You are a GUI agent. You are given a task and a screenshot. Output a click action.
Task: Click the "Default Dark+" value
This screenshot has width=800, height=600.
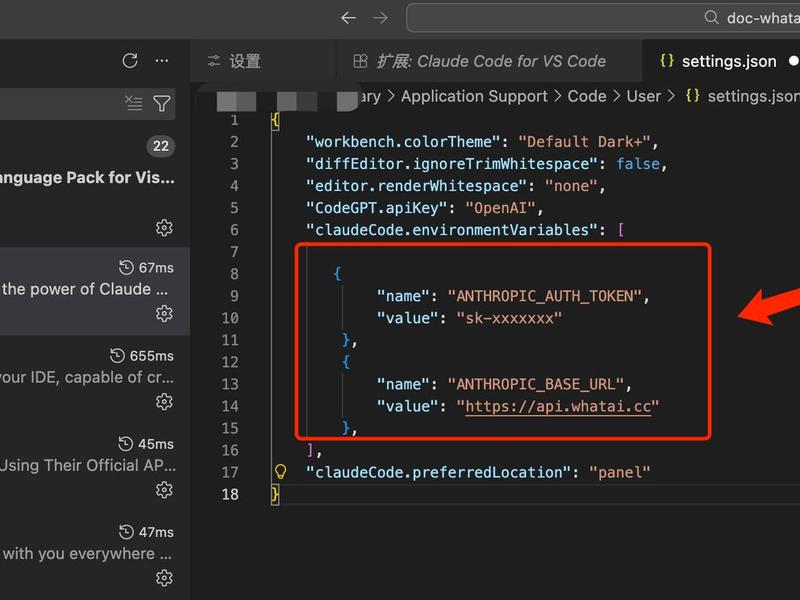(585, 142)
